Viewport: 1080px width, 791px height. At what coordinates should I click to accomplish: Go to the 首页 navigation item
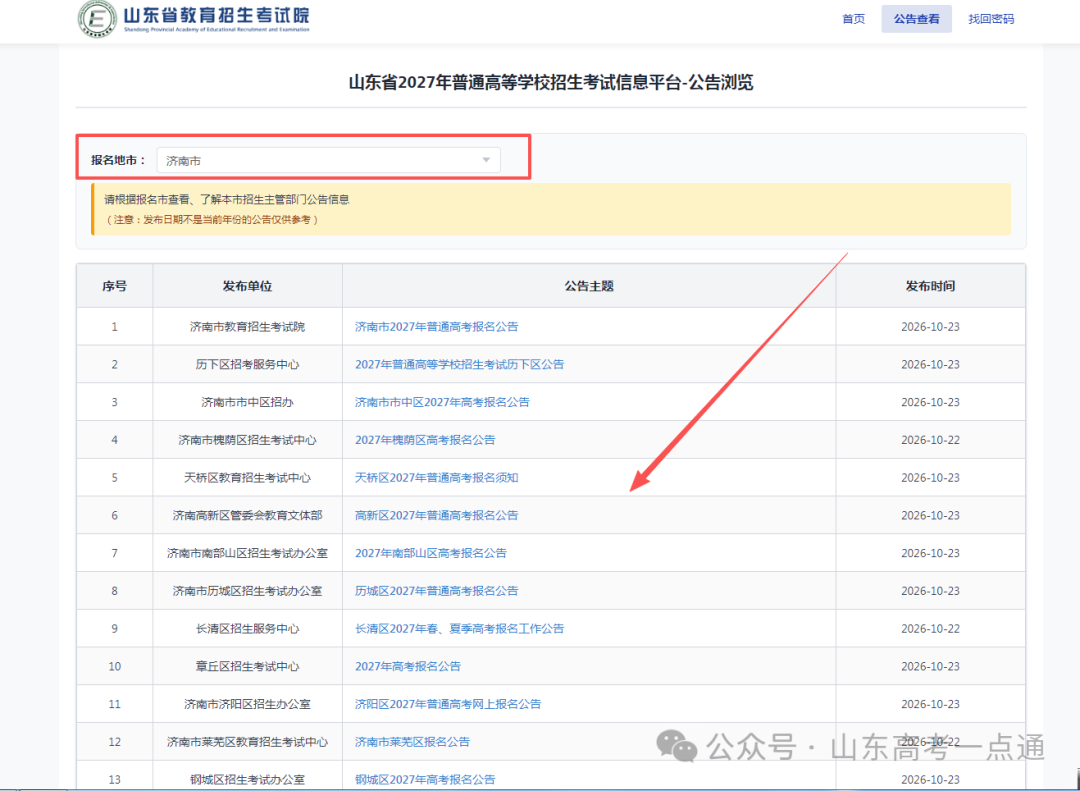click(x=853, y=19)
